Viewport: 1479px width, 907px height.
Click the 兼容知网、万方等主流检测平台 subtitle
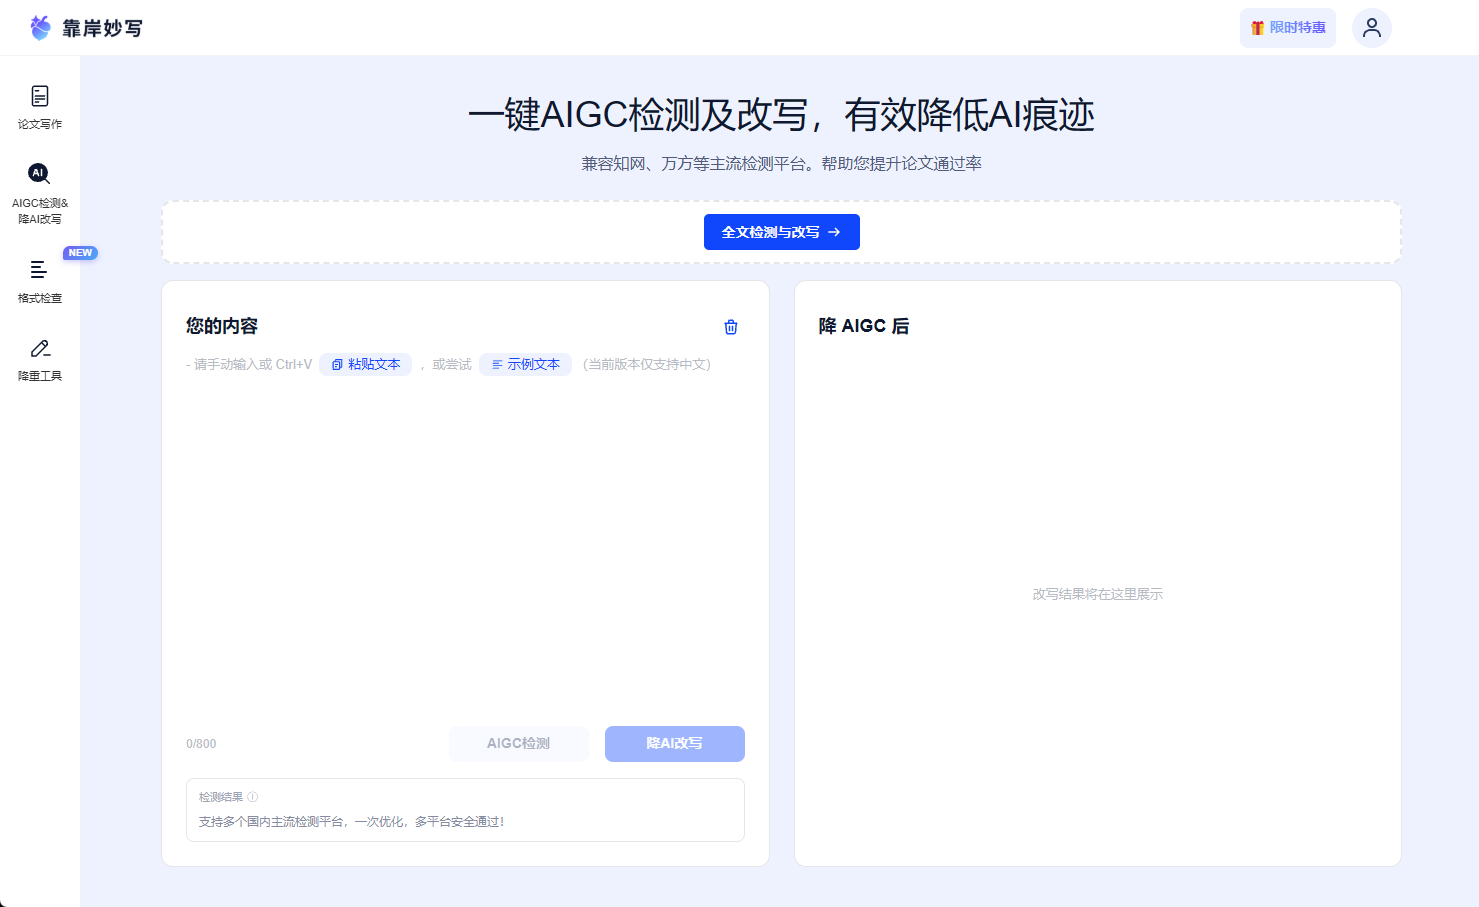coord(781,163)
